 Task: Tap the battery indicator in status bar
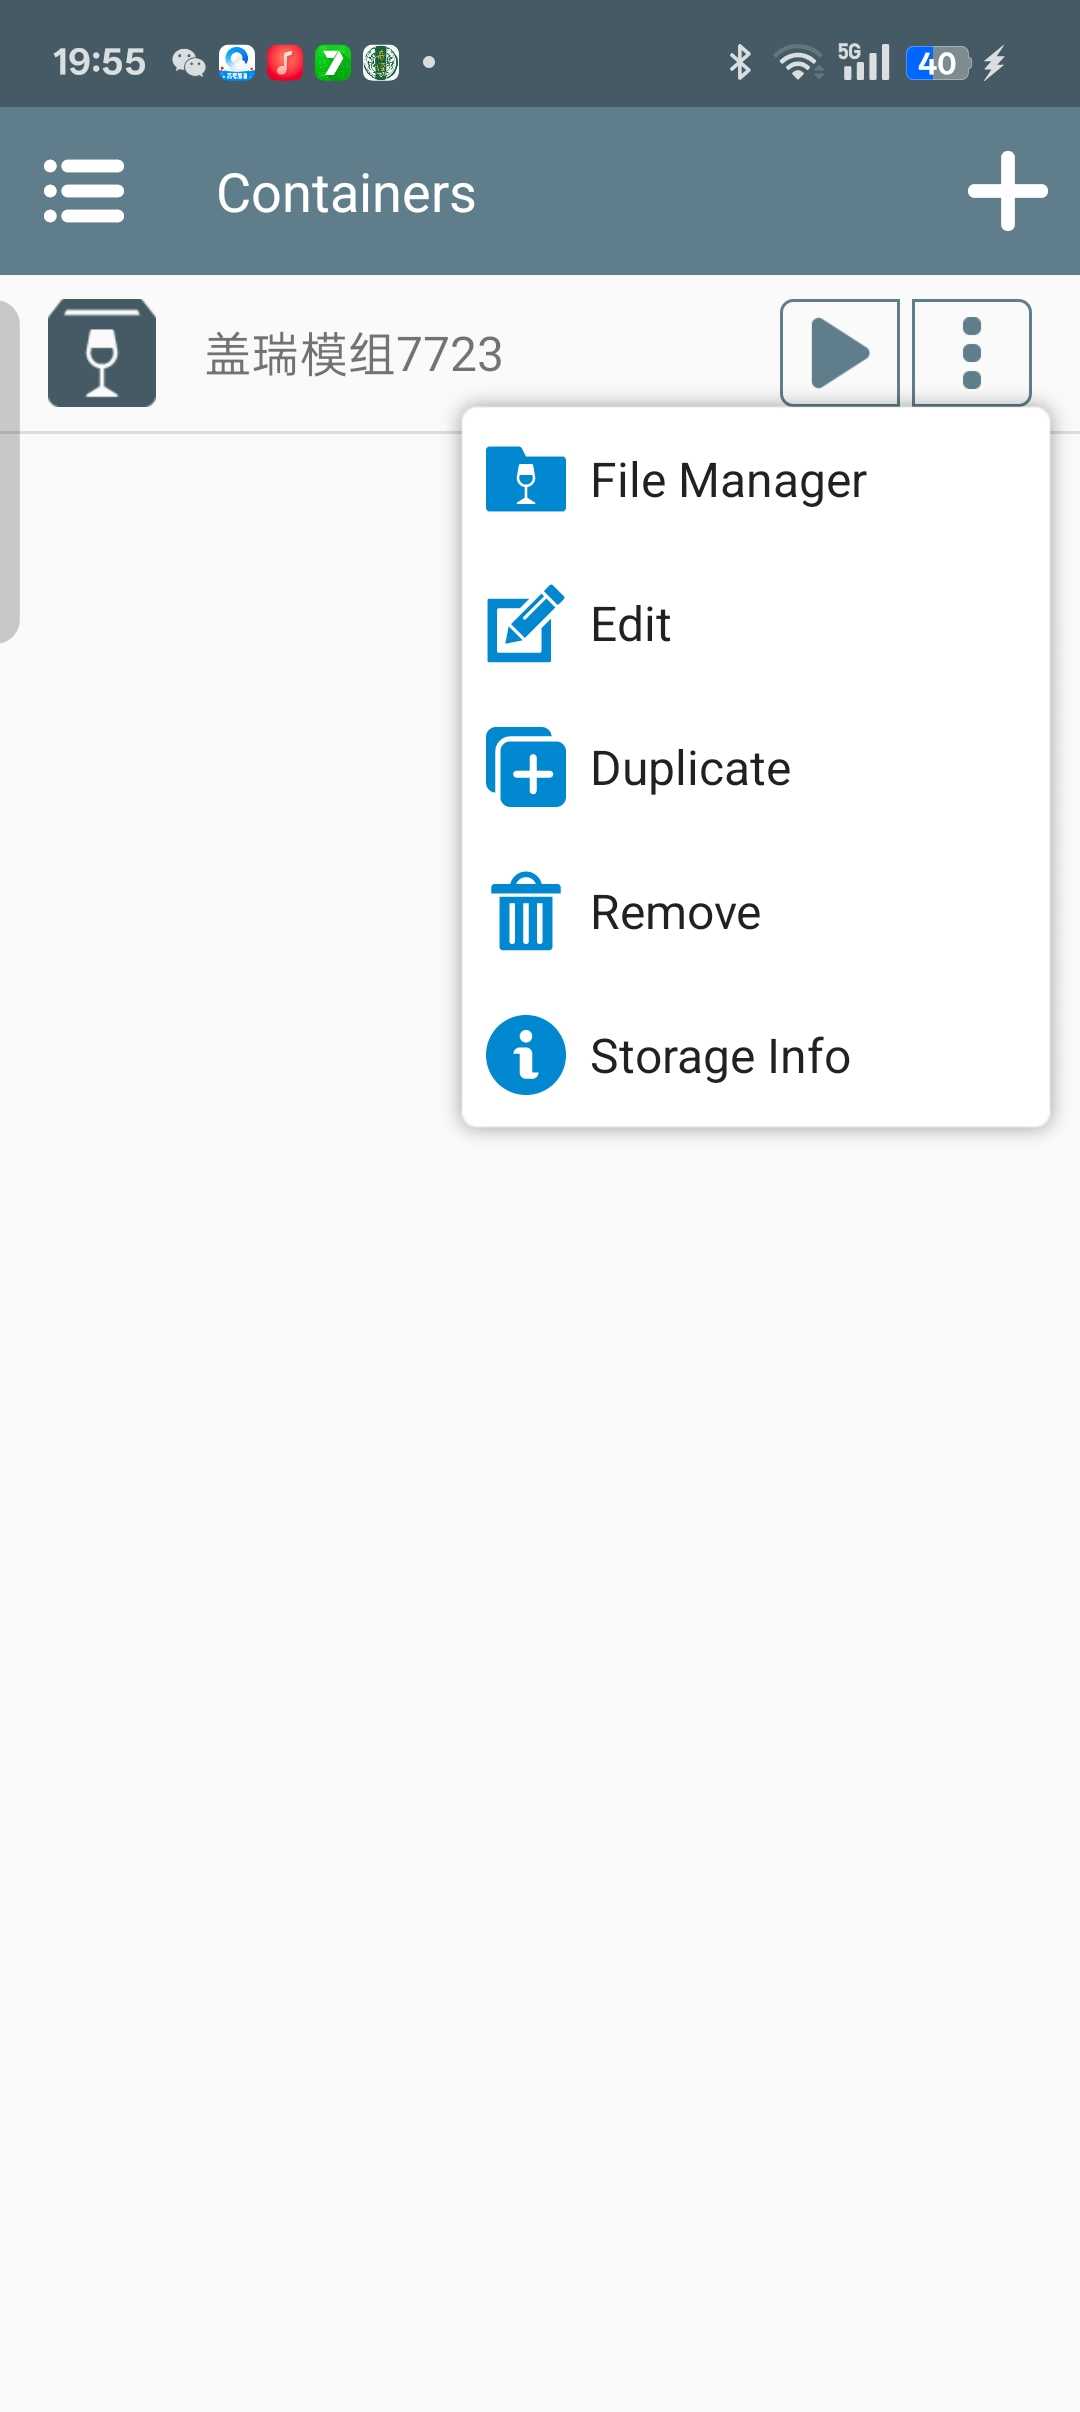click(937, 63)
